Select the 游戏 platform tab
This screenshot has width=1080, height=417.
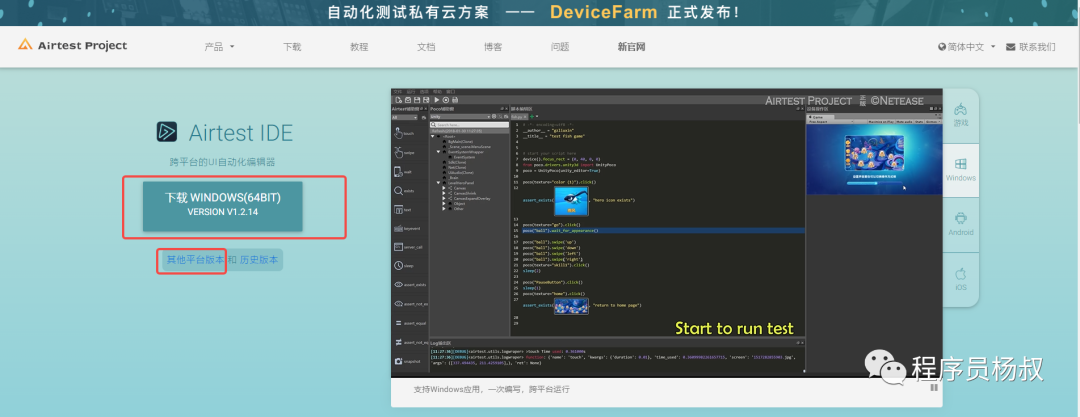click(960, 116)
